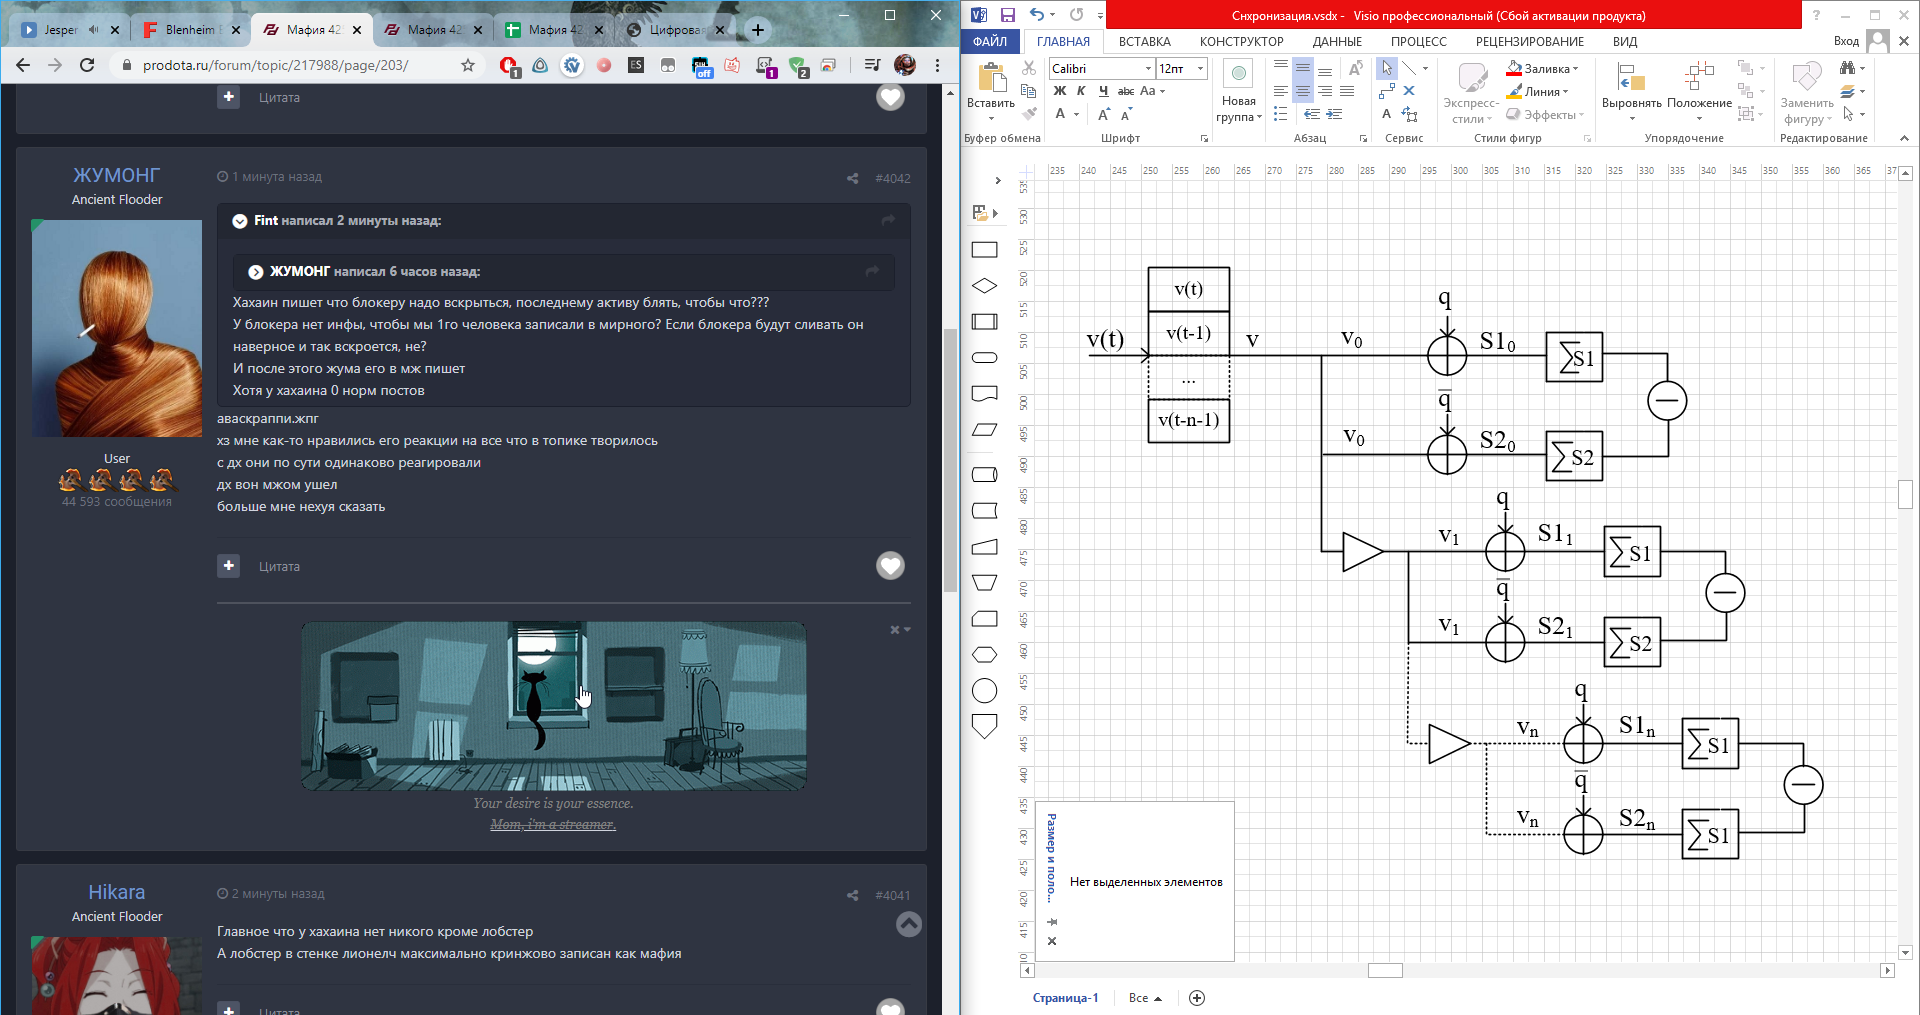Toggle bold Ж formatting
The width and height of the screenshot is (1920, 1015).
pos(1059,91)
